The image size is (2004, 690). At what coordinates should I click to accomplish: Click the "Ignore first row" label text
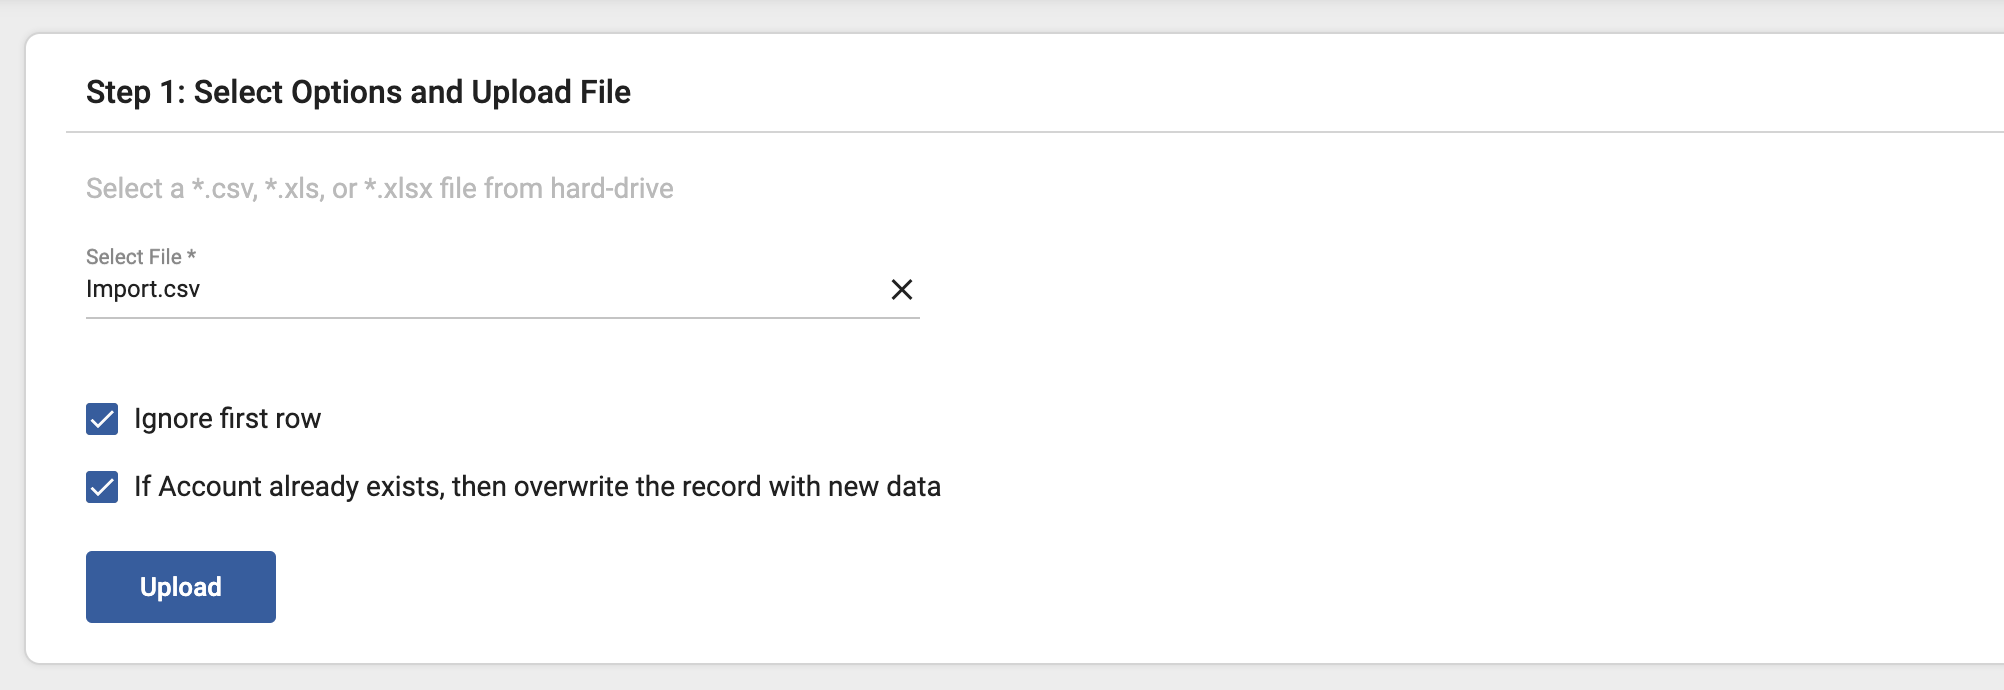click(x=227, y=419)
